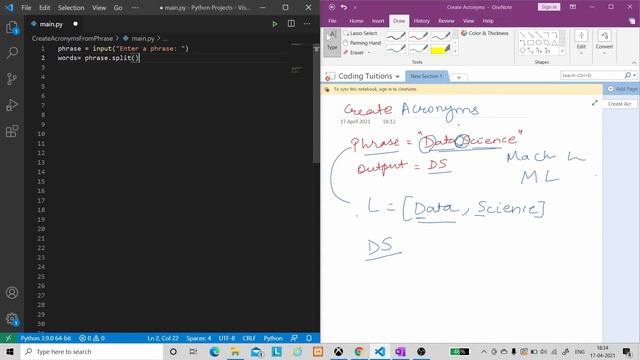The height and width of the screenshot is (360, 640).
Task: Open VS Code notifications bell
Action: pyautogui.click(x=309, y=338)
